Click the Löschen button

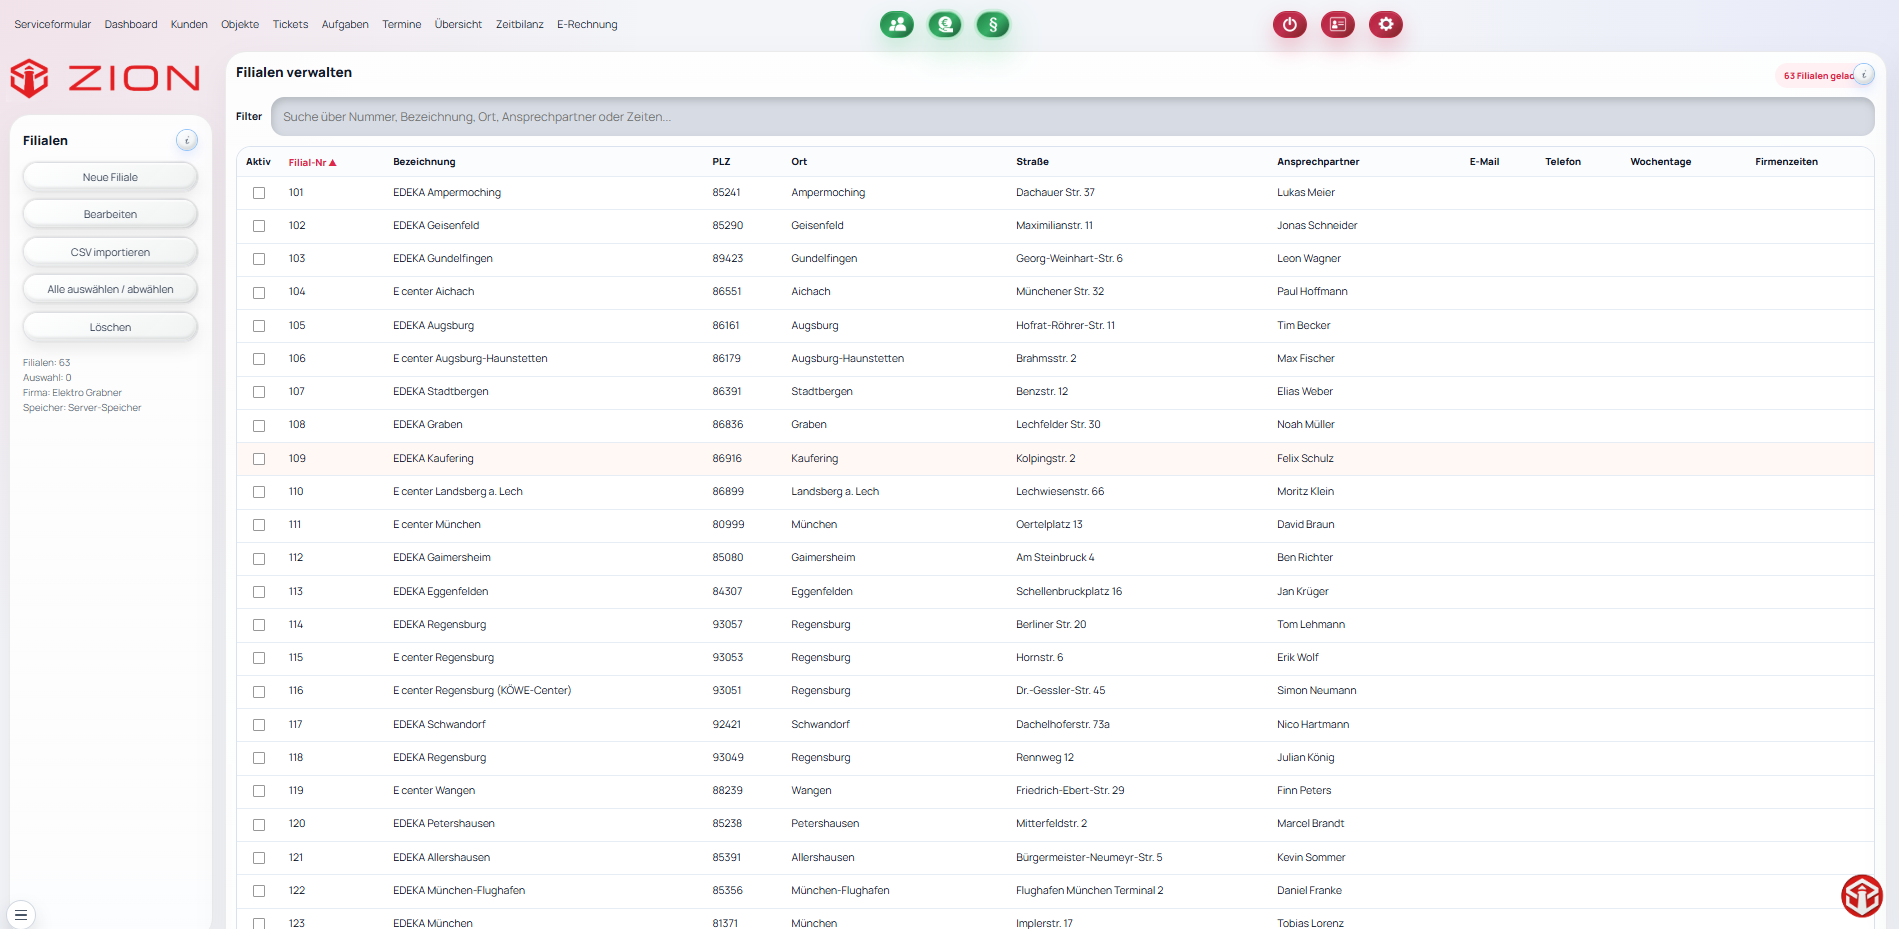coord(110,327)
